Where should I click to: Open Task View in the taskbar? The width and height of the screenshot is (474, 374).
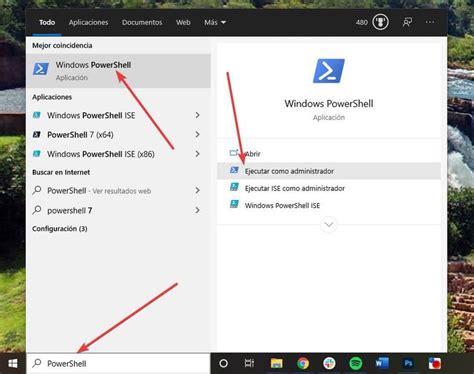pos(249,363)
